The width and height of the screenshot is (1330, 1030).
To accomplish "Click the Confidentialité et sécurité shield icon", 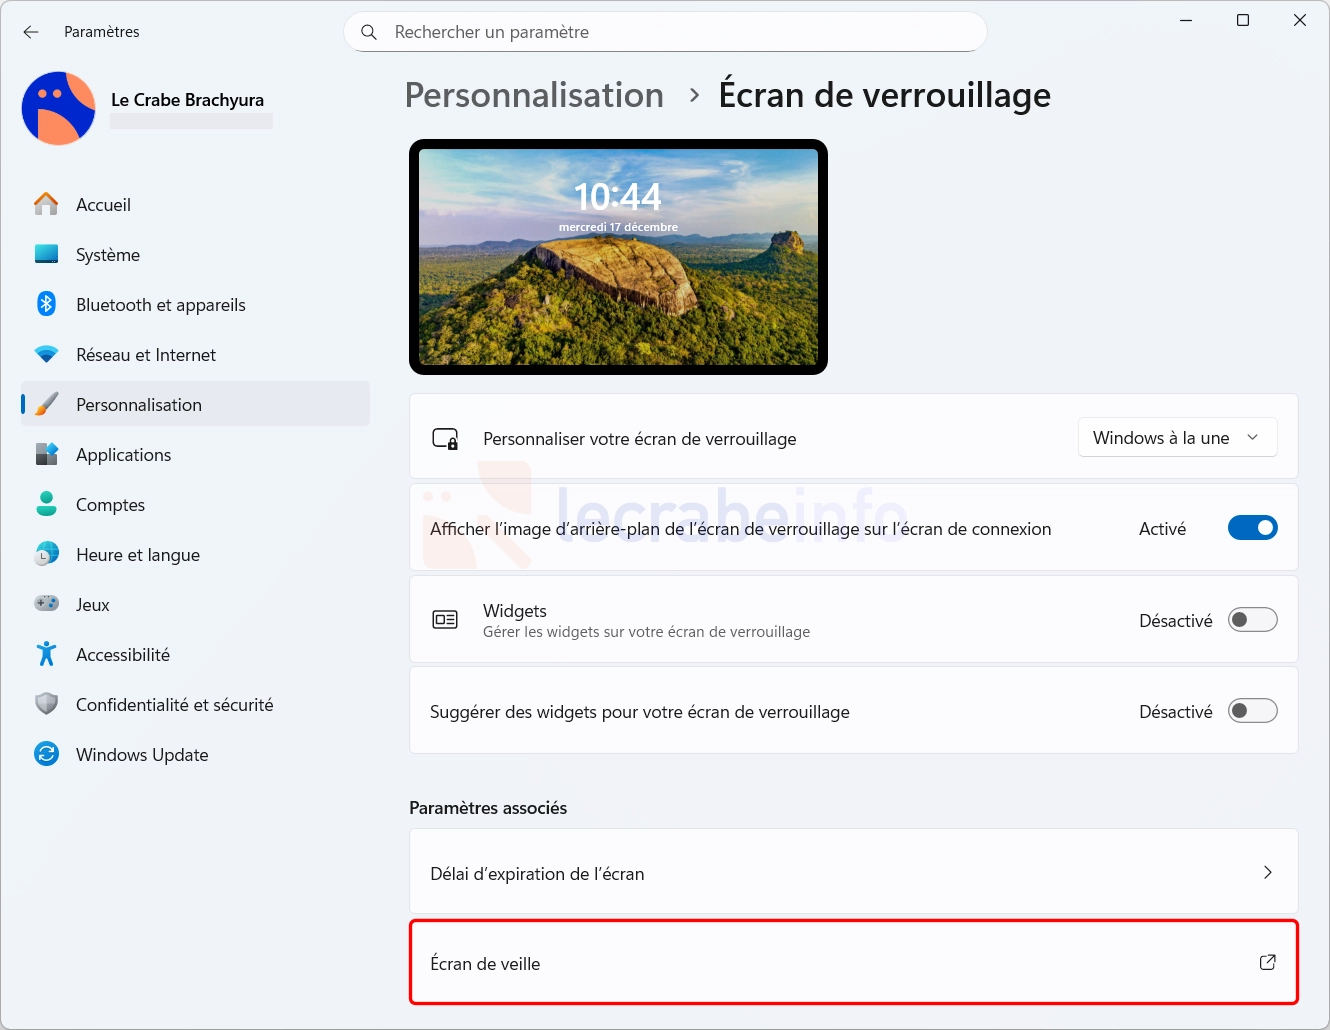I will click(x=46, y=704).
